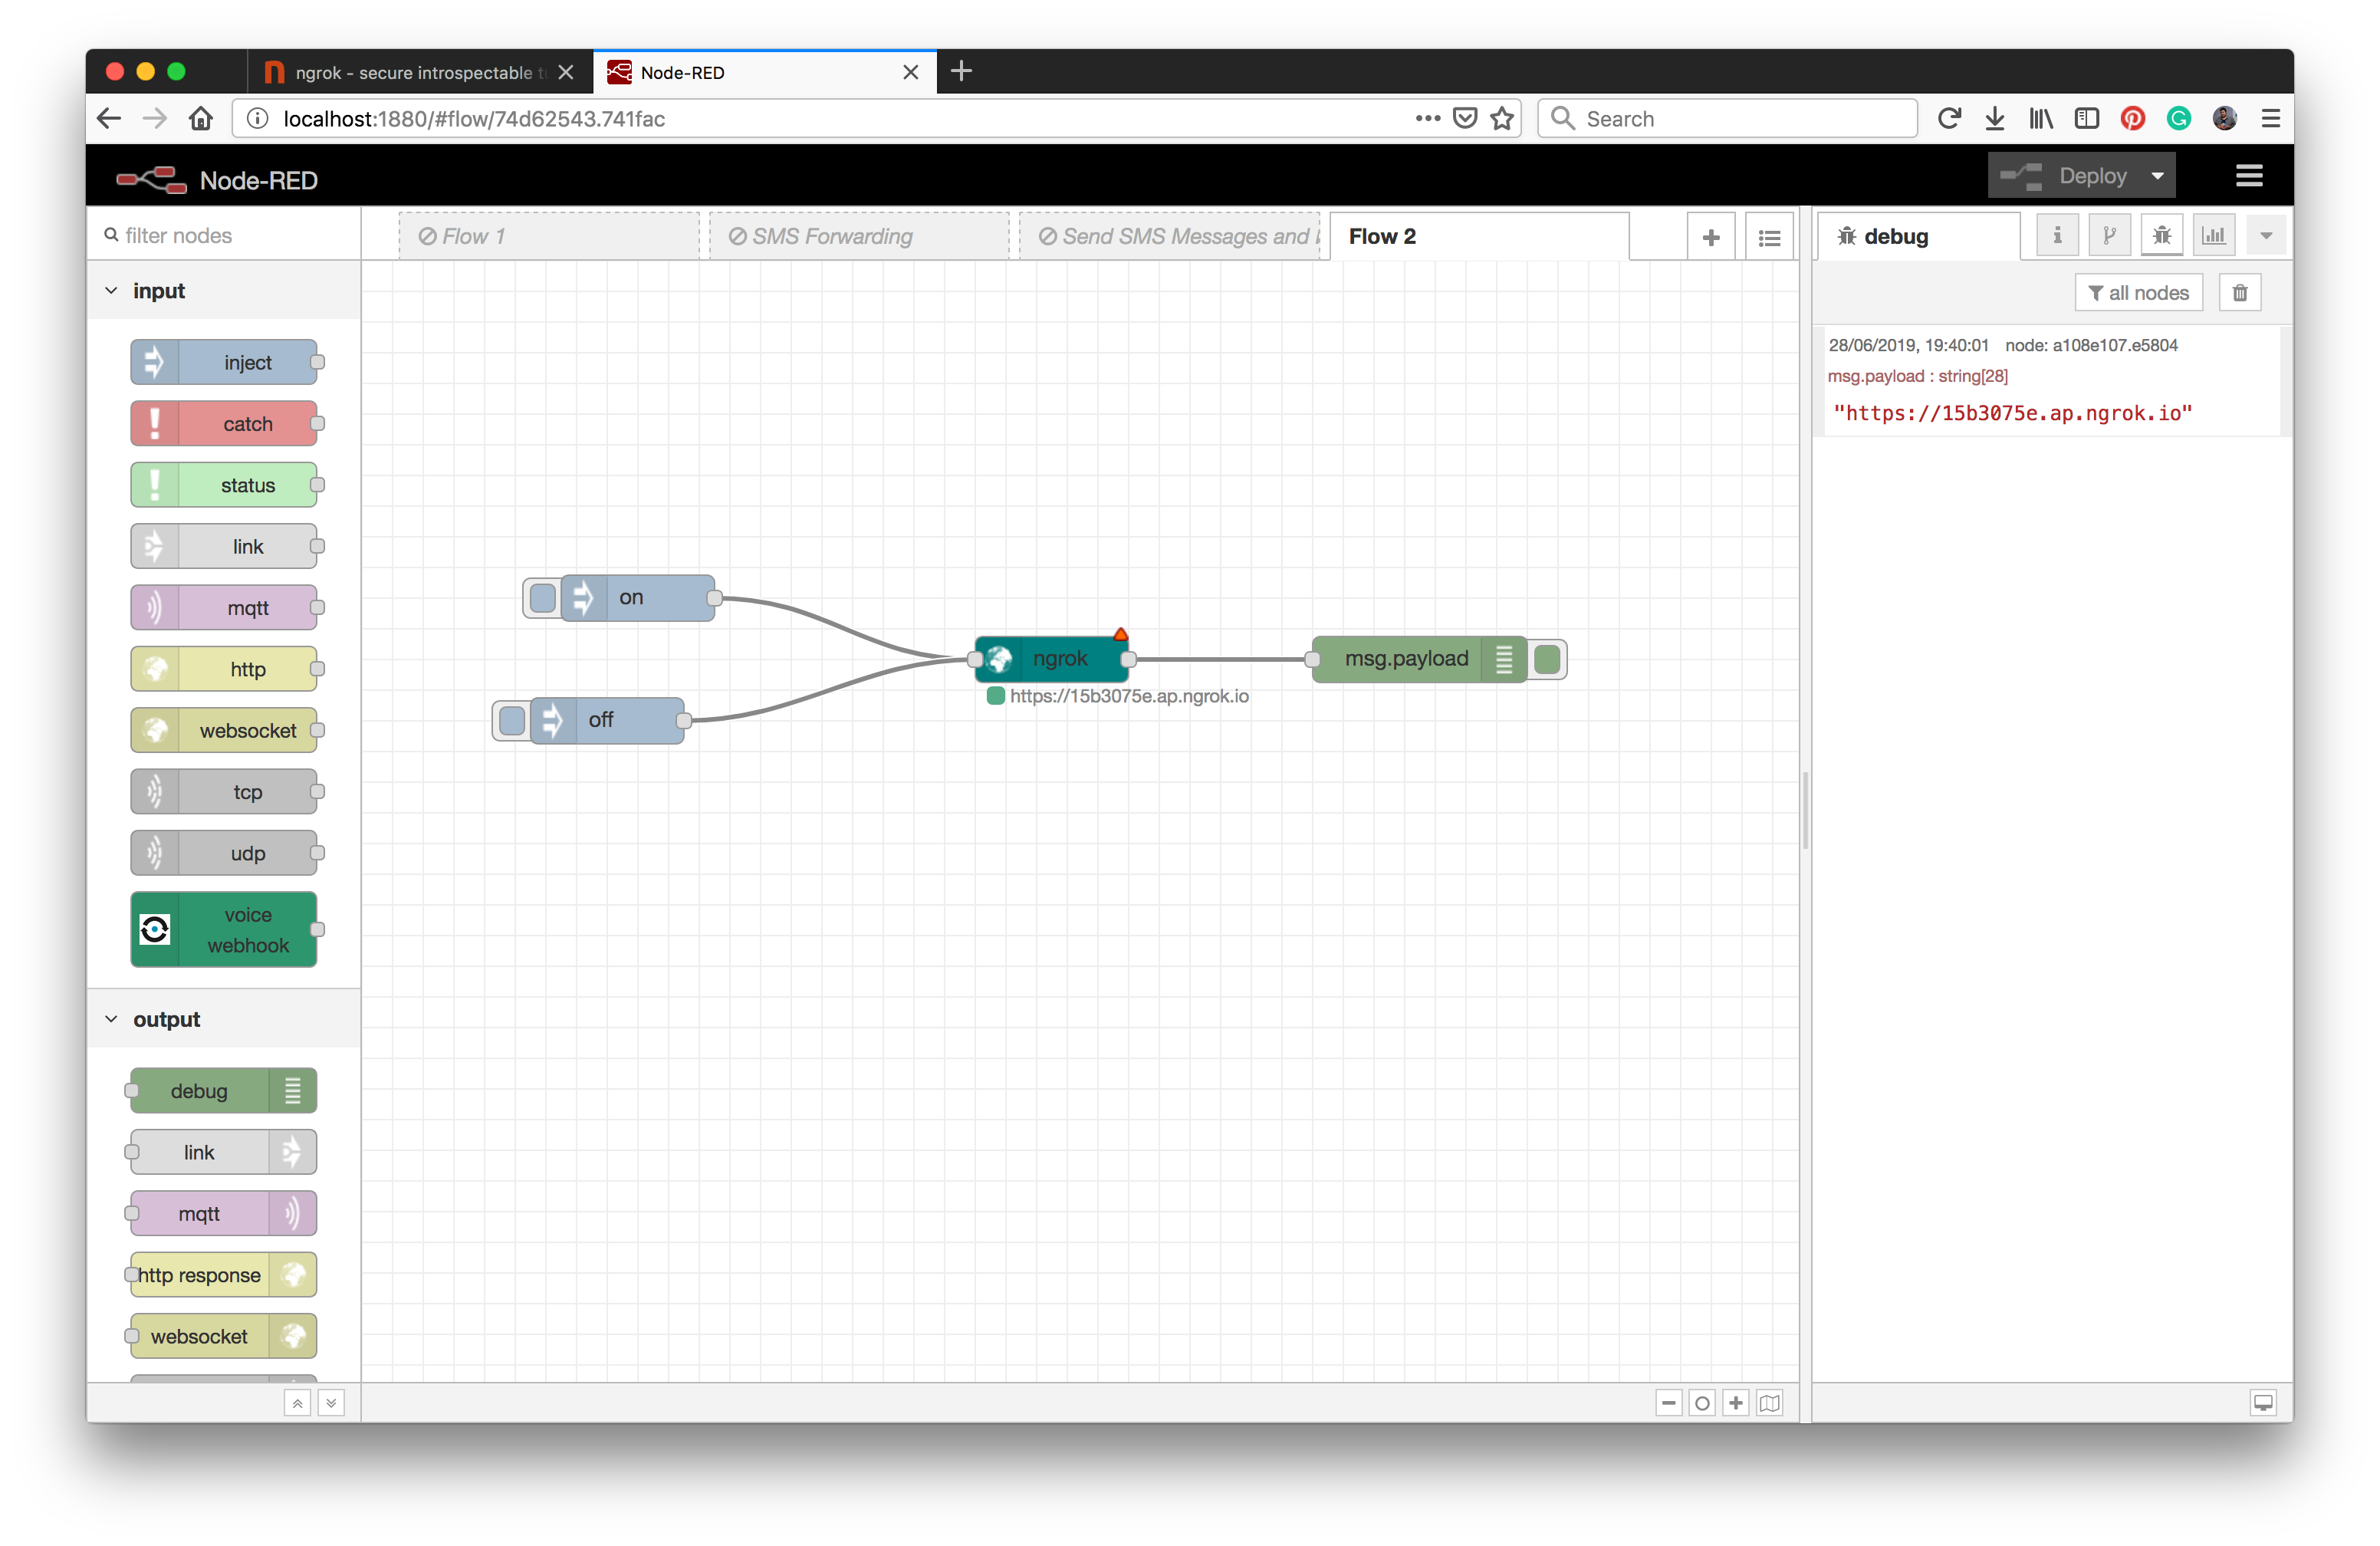The image size is (2380, 1546).
Task: Select the http input node in palette
Action: coord(224,669)
